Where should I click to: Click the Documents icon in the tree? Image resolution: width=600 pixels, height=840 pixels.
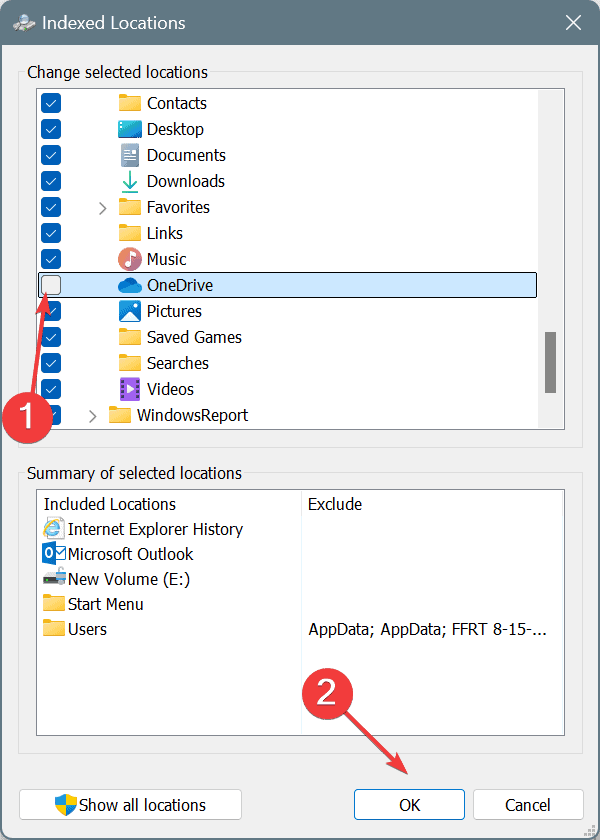(130, 155)
